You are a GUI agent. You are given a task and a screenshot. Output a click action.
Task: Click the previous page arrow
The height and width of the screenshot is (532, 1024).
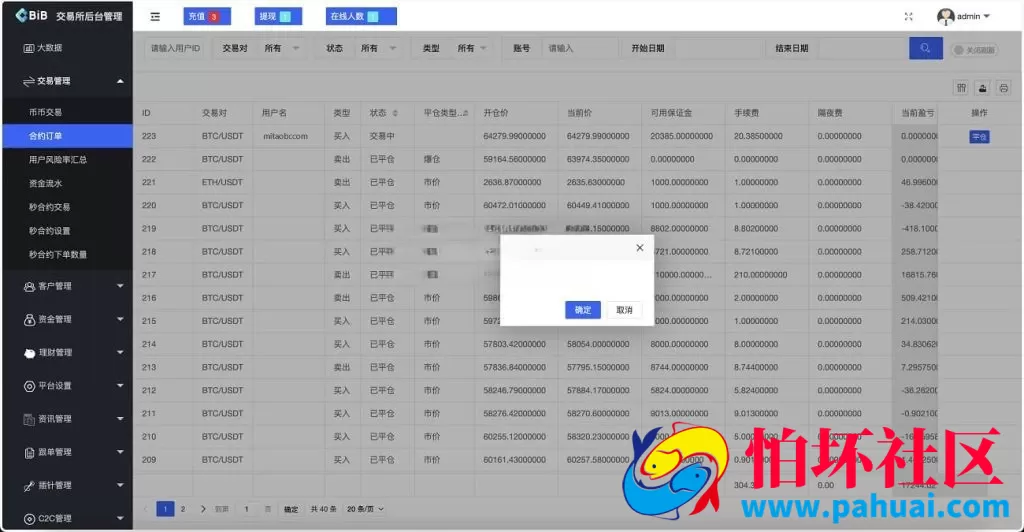pos(146,509)
